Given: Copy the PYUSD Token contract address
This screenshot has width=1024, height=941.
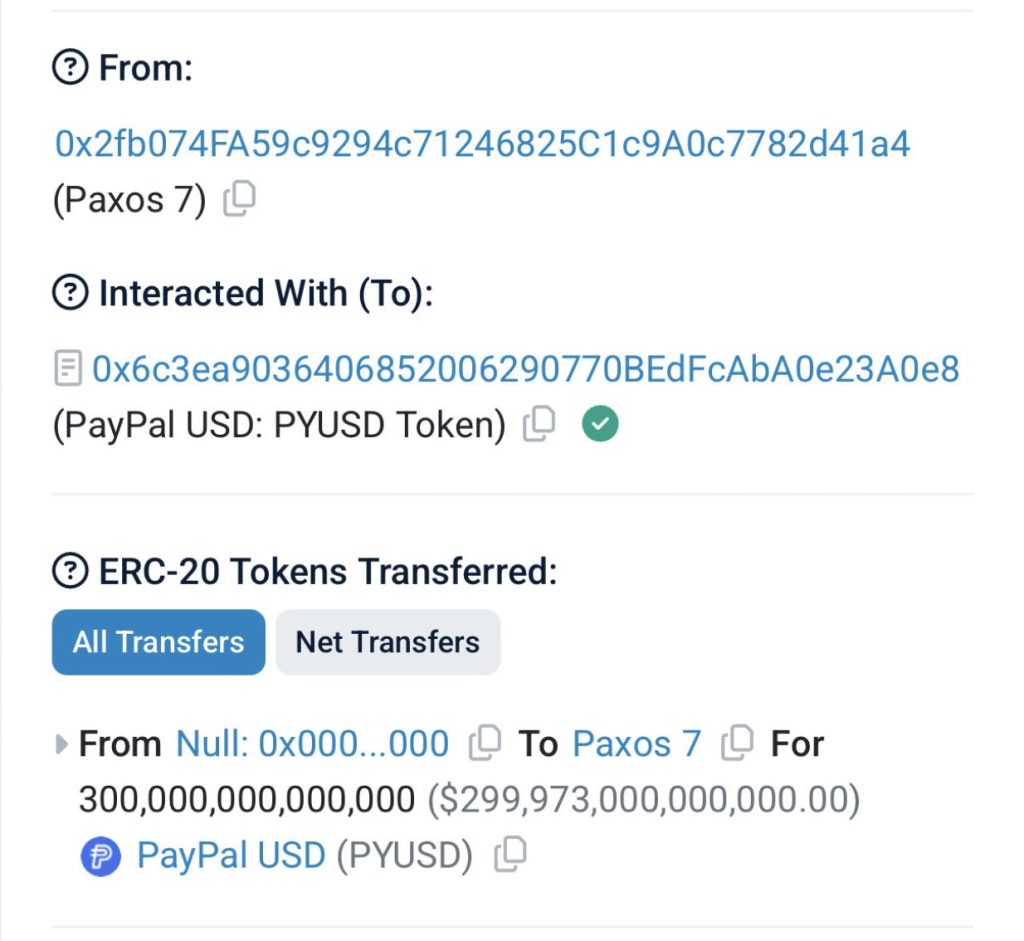Looking at the screenshot, I should pyautogui.click(x=538, y=423).
